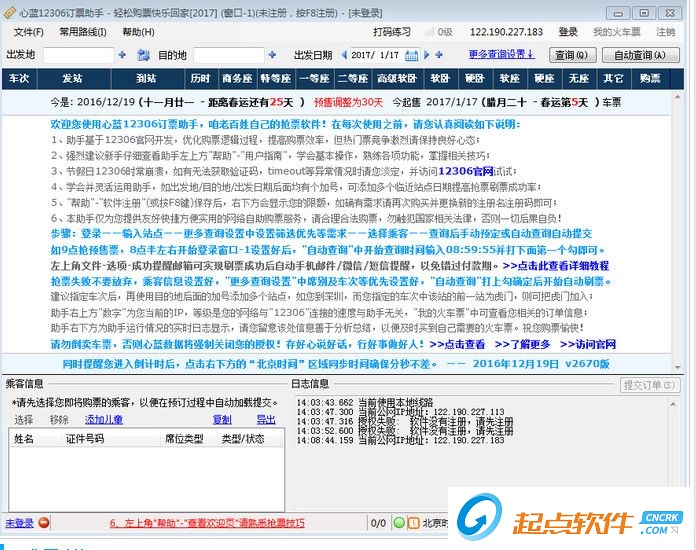The image size is (696, 550).
Task: Click the 0/0 counter in the status bar
Action: [x=378, y=524]
